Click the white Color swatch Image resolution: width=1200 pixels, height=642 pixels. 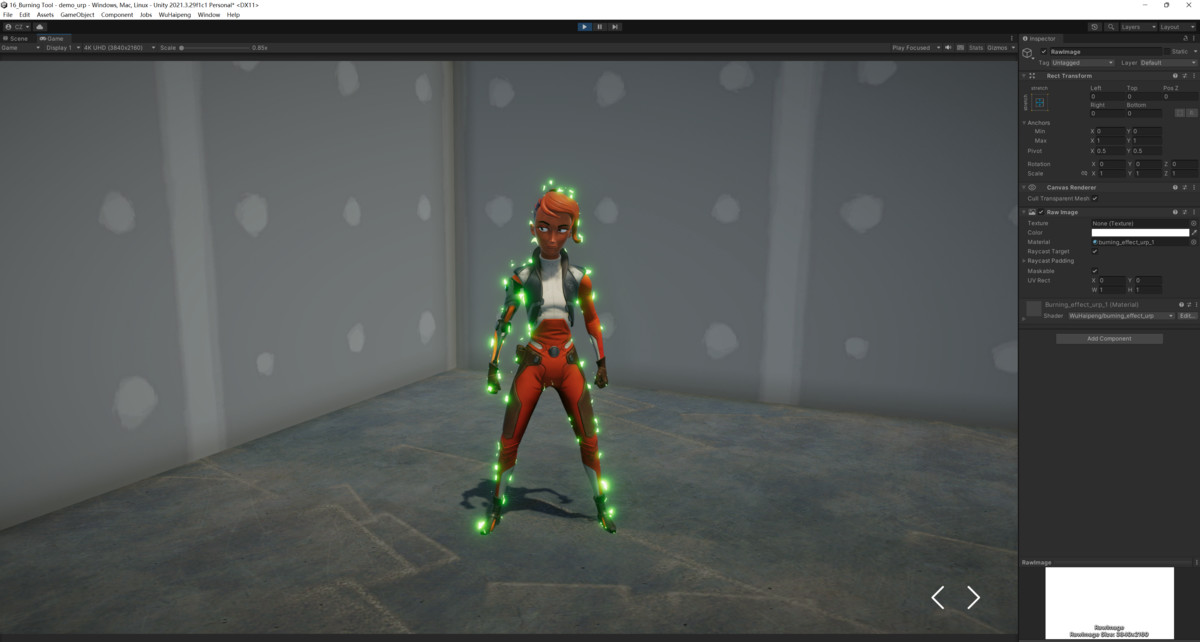1139,232
